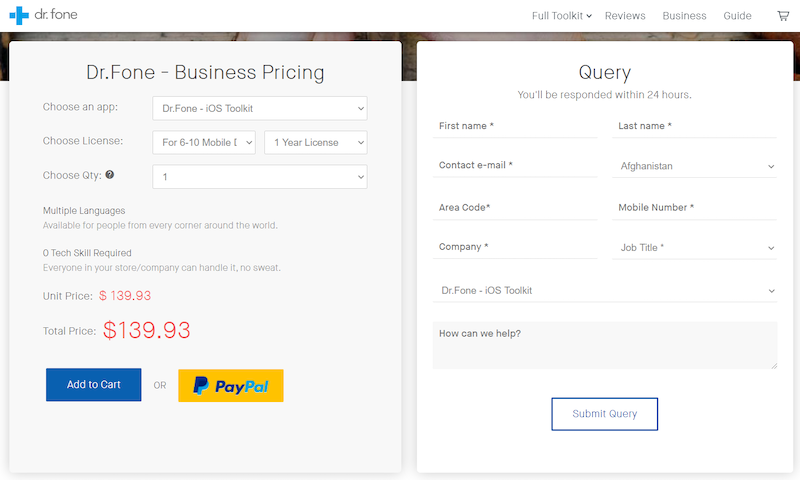Click the quantity help question mark icon
Viewport: 800px width, 480px height.
[110, 175]
